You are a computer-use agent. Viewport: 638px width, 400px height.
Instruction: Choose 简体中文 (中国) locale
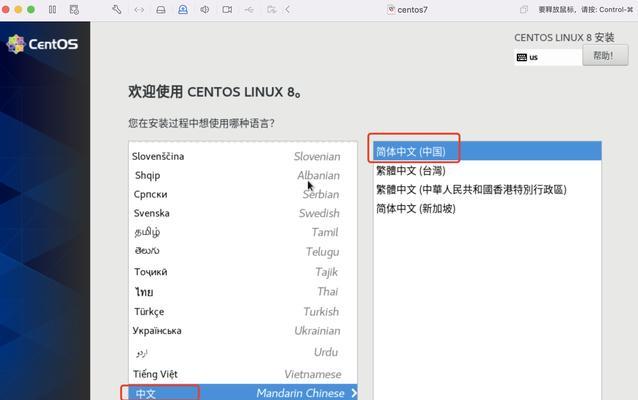(x=487, y=151)
